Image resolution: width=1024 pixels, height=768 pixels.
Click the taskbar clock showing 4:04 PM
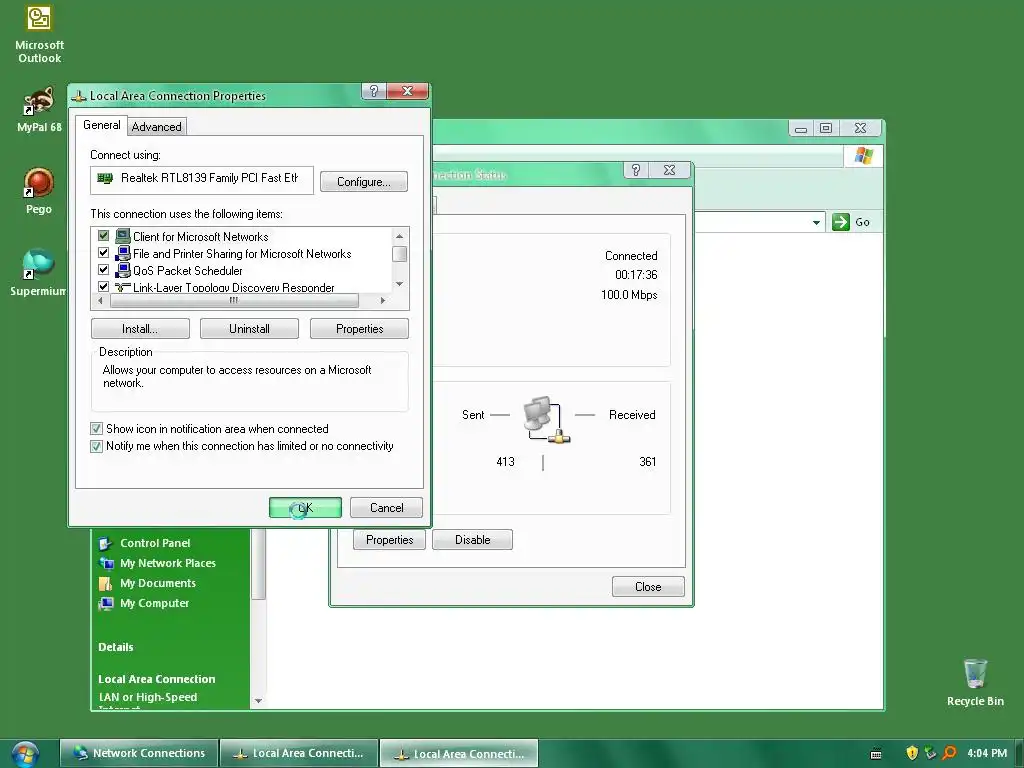pyautogui.click(x=987, y=753)
